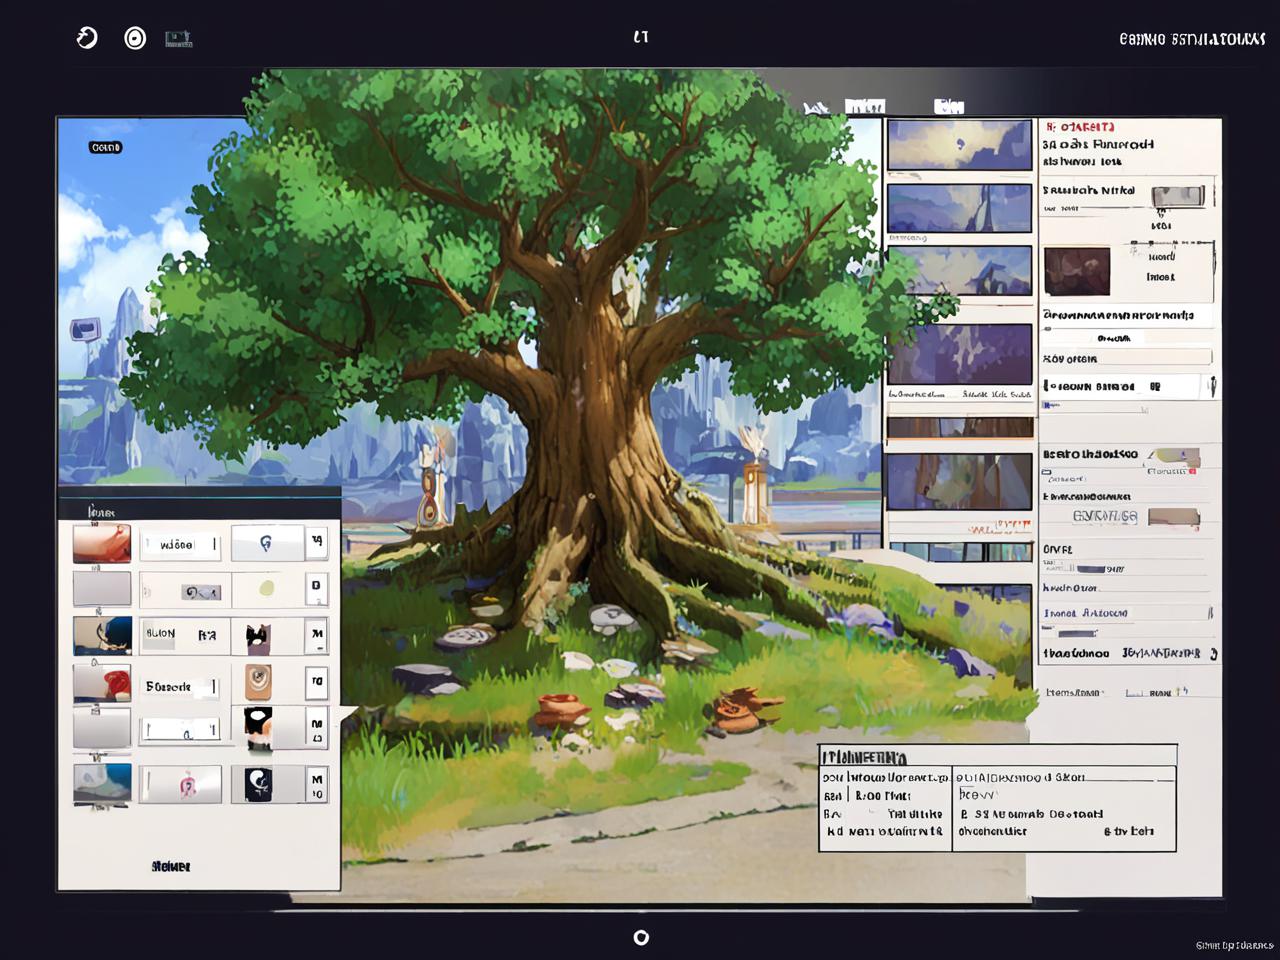The image size is (1280, 960).
Task: Toggle the 'M' button beside the cat icon
Action: pyautogui.click(x=317, y=634)
